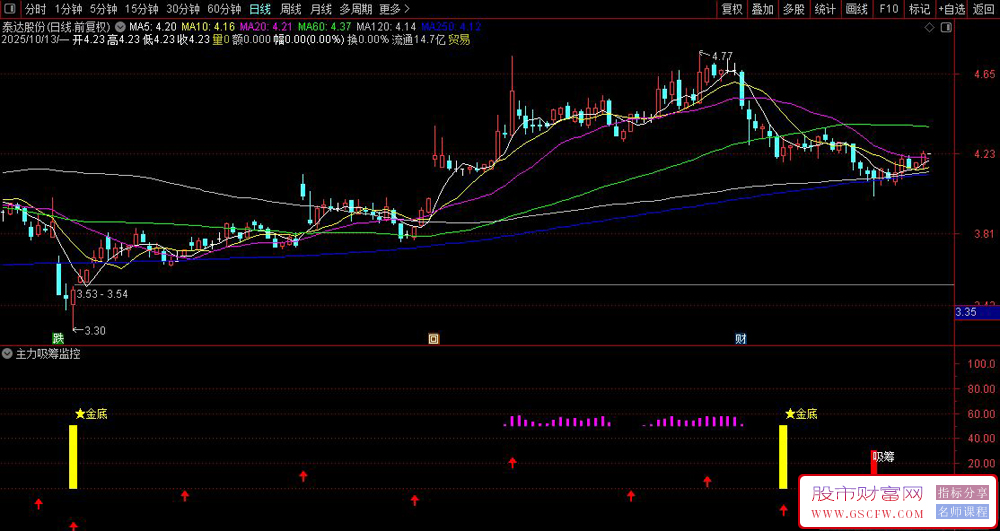1000x531 pixels.
Task: Open F10 company information
Action: pyautogui.click(x=888, y=9)
